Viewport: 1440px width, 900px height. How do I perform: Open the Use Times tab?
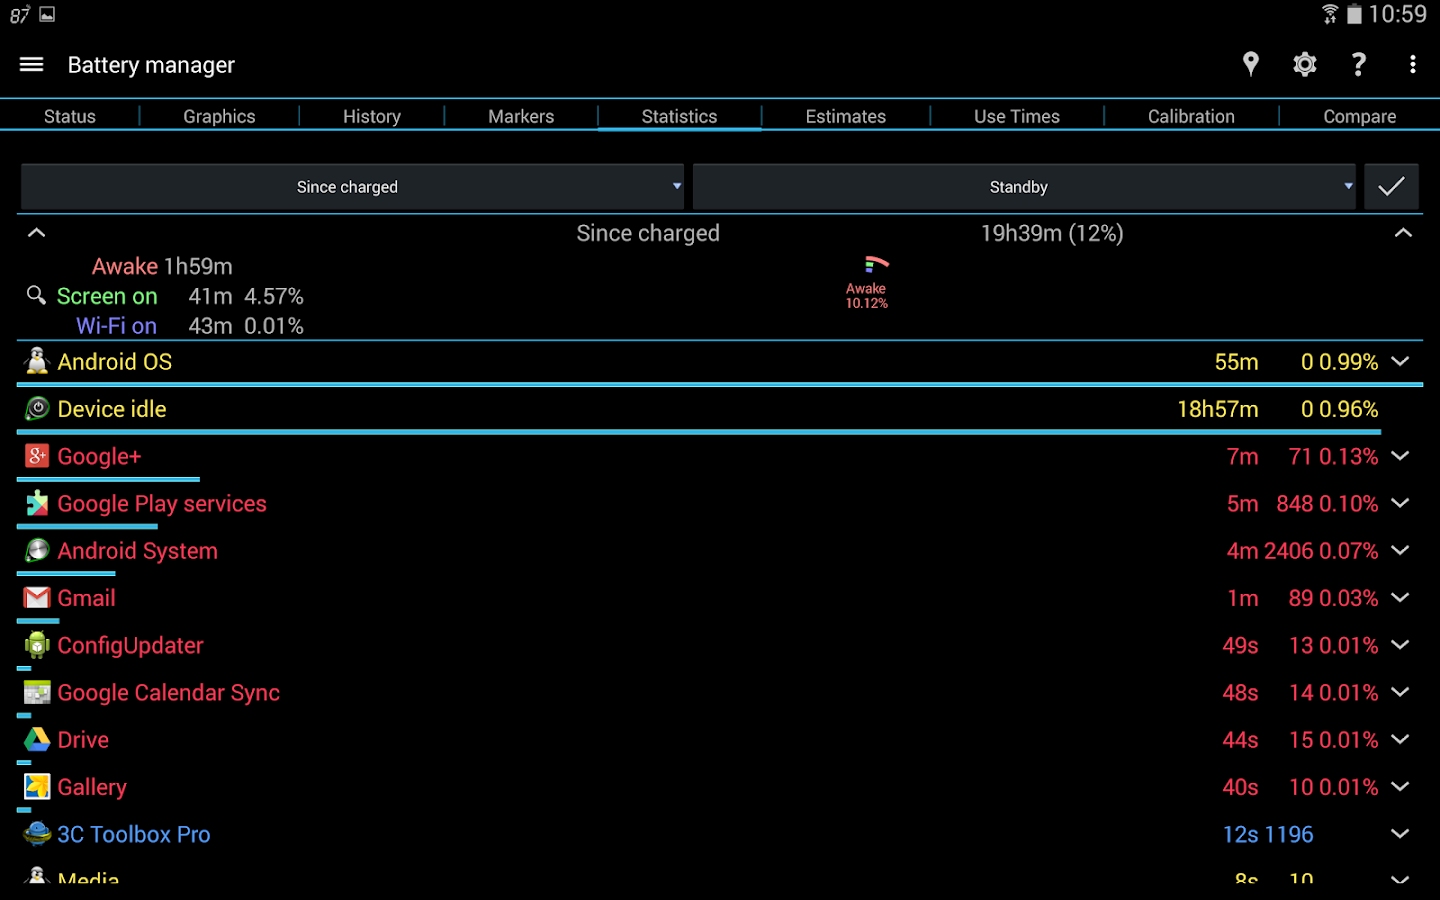pyautogui.click(x=1017, y=116)
